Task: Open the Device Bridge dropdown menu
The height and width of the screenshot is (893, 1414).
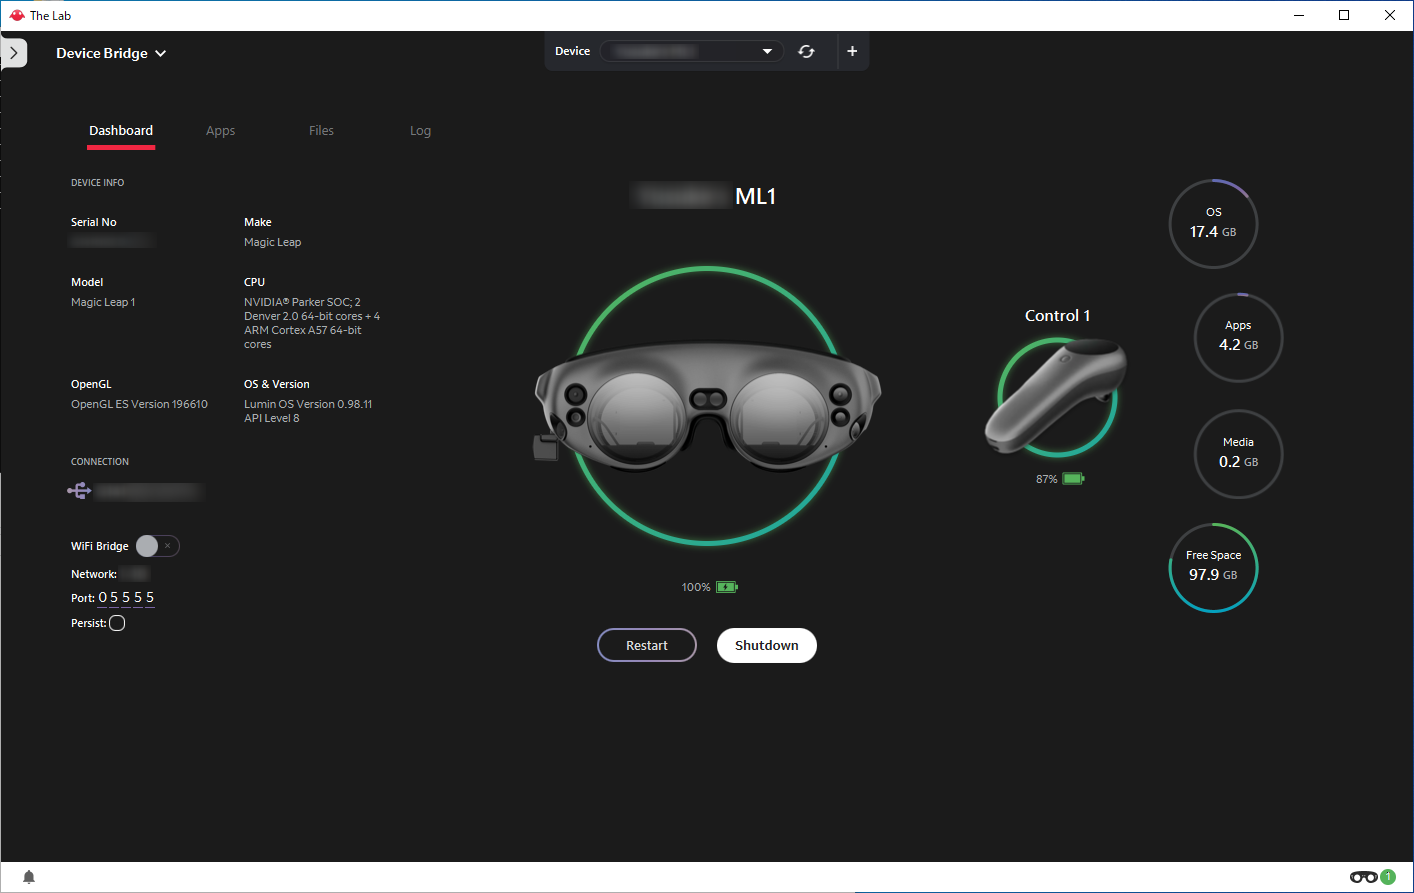Action: [111, 53]
